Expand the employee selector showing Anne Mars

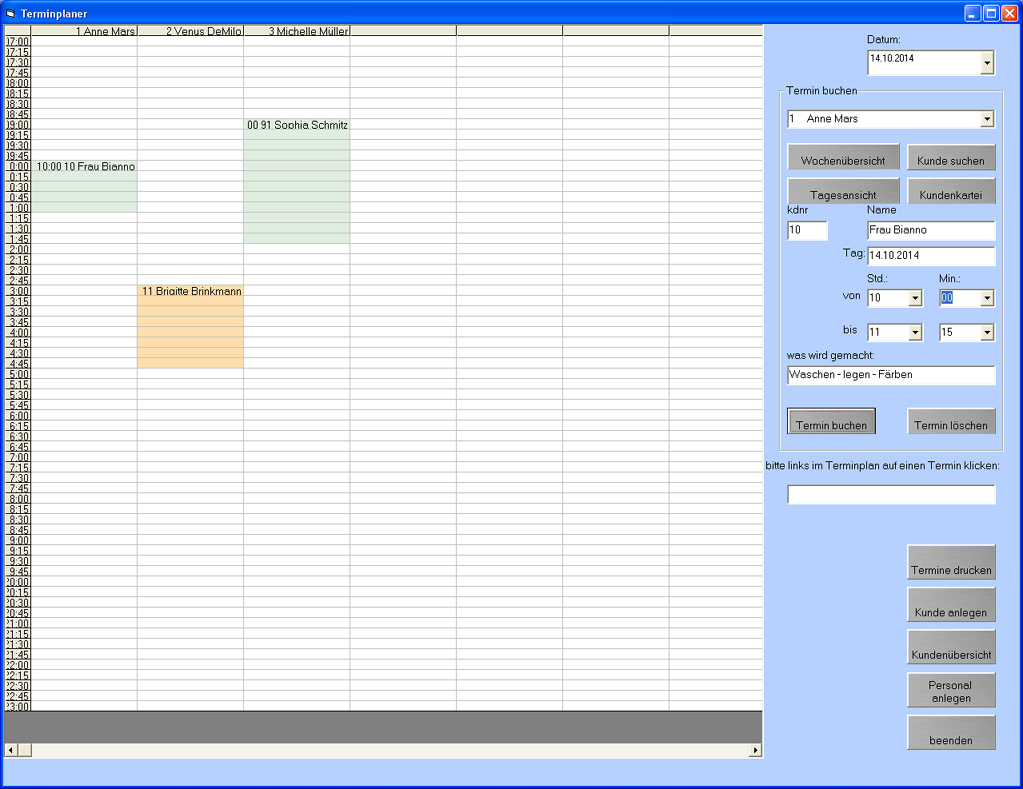987,119
